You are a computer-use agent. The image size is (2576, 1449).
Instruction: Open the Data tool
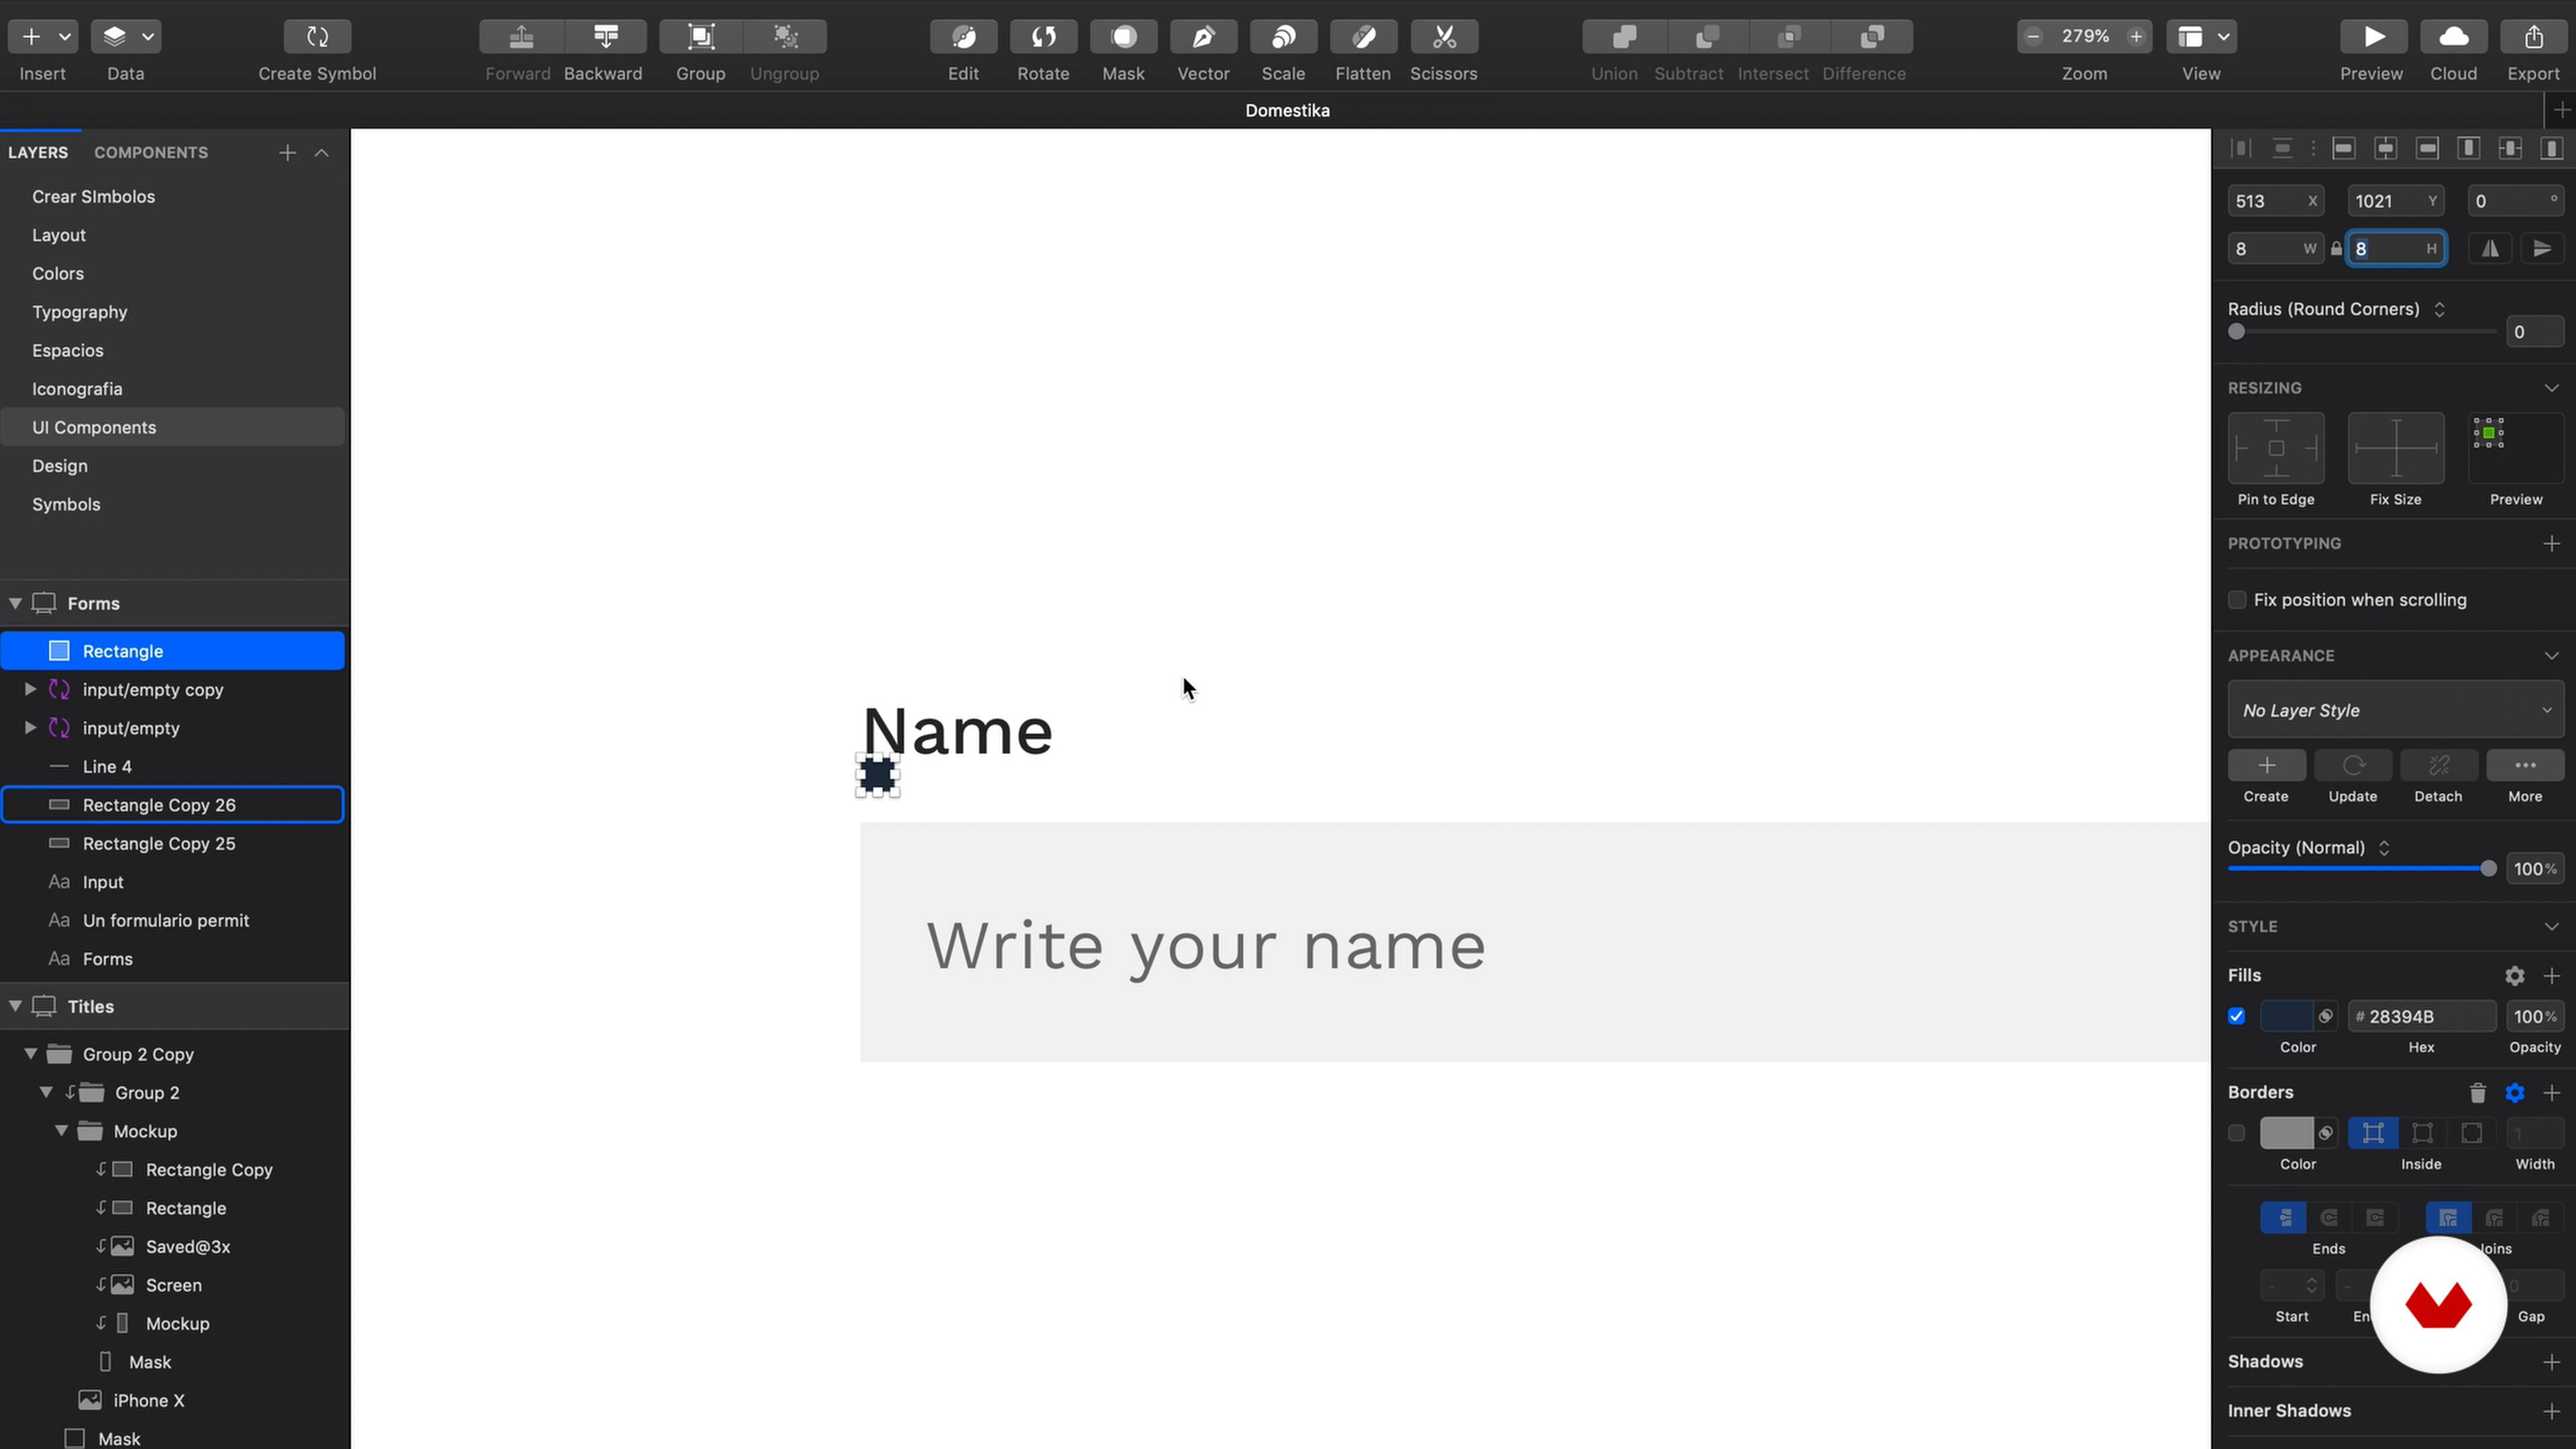click(x=126, y=37)
